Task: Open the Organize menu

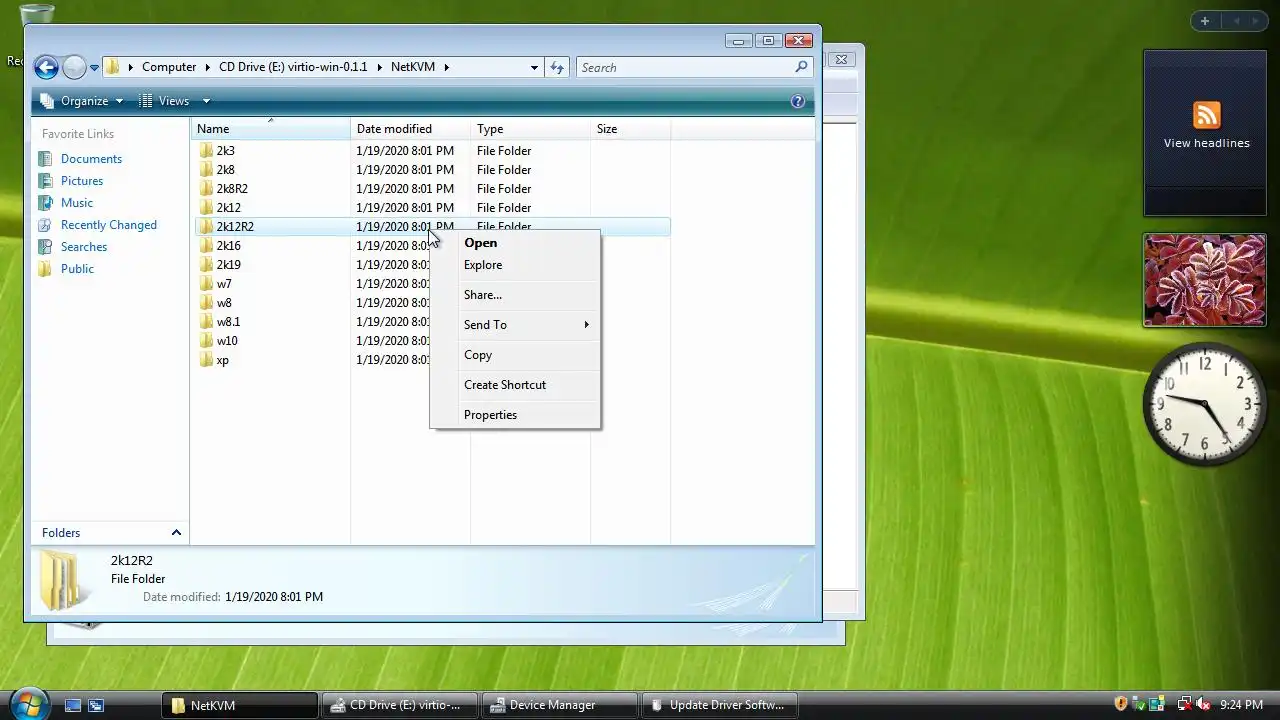Action: pos(82,101)
